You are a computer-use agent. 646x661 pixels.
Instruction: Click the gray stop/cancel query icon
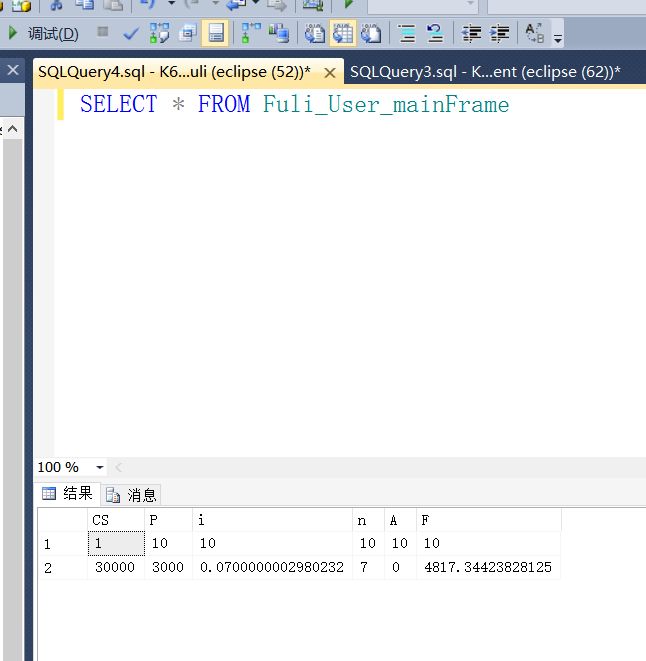pyautogui.click(x=102, y=32)
